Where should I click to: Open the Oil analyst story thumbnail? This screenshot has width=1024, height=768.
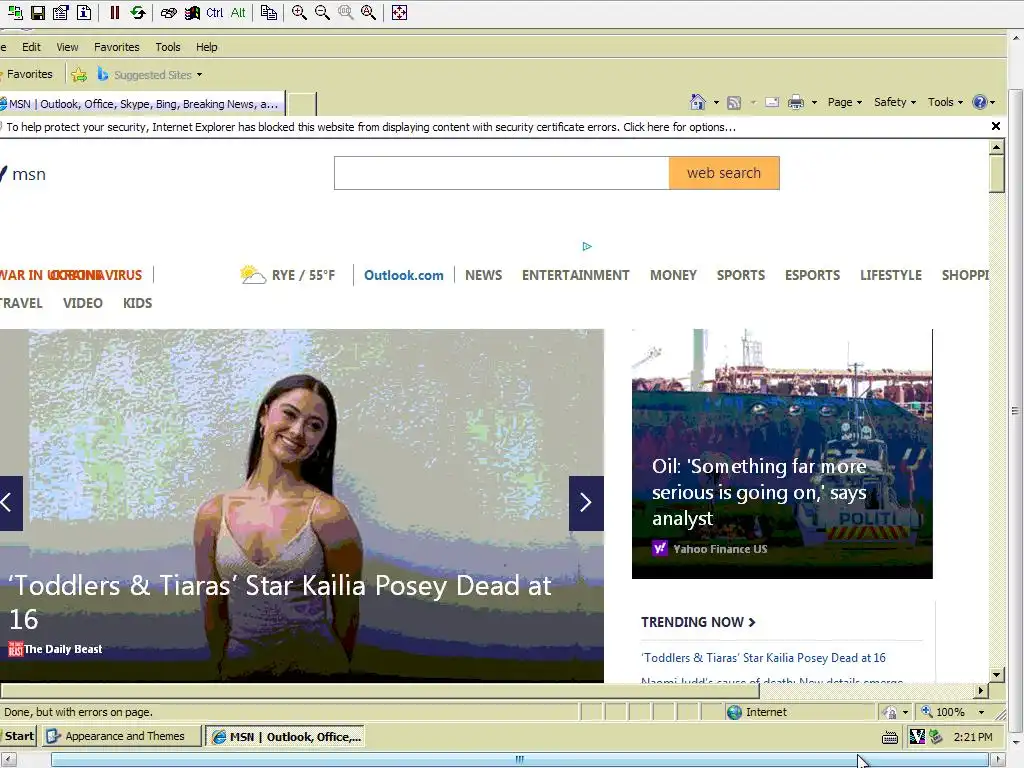click(782, 453)
